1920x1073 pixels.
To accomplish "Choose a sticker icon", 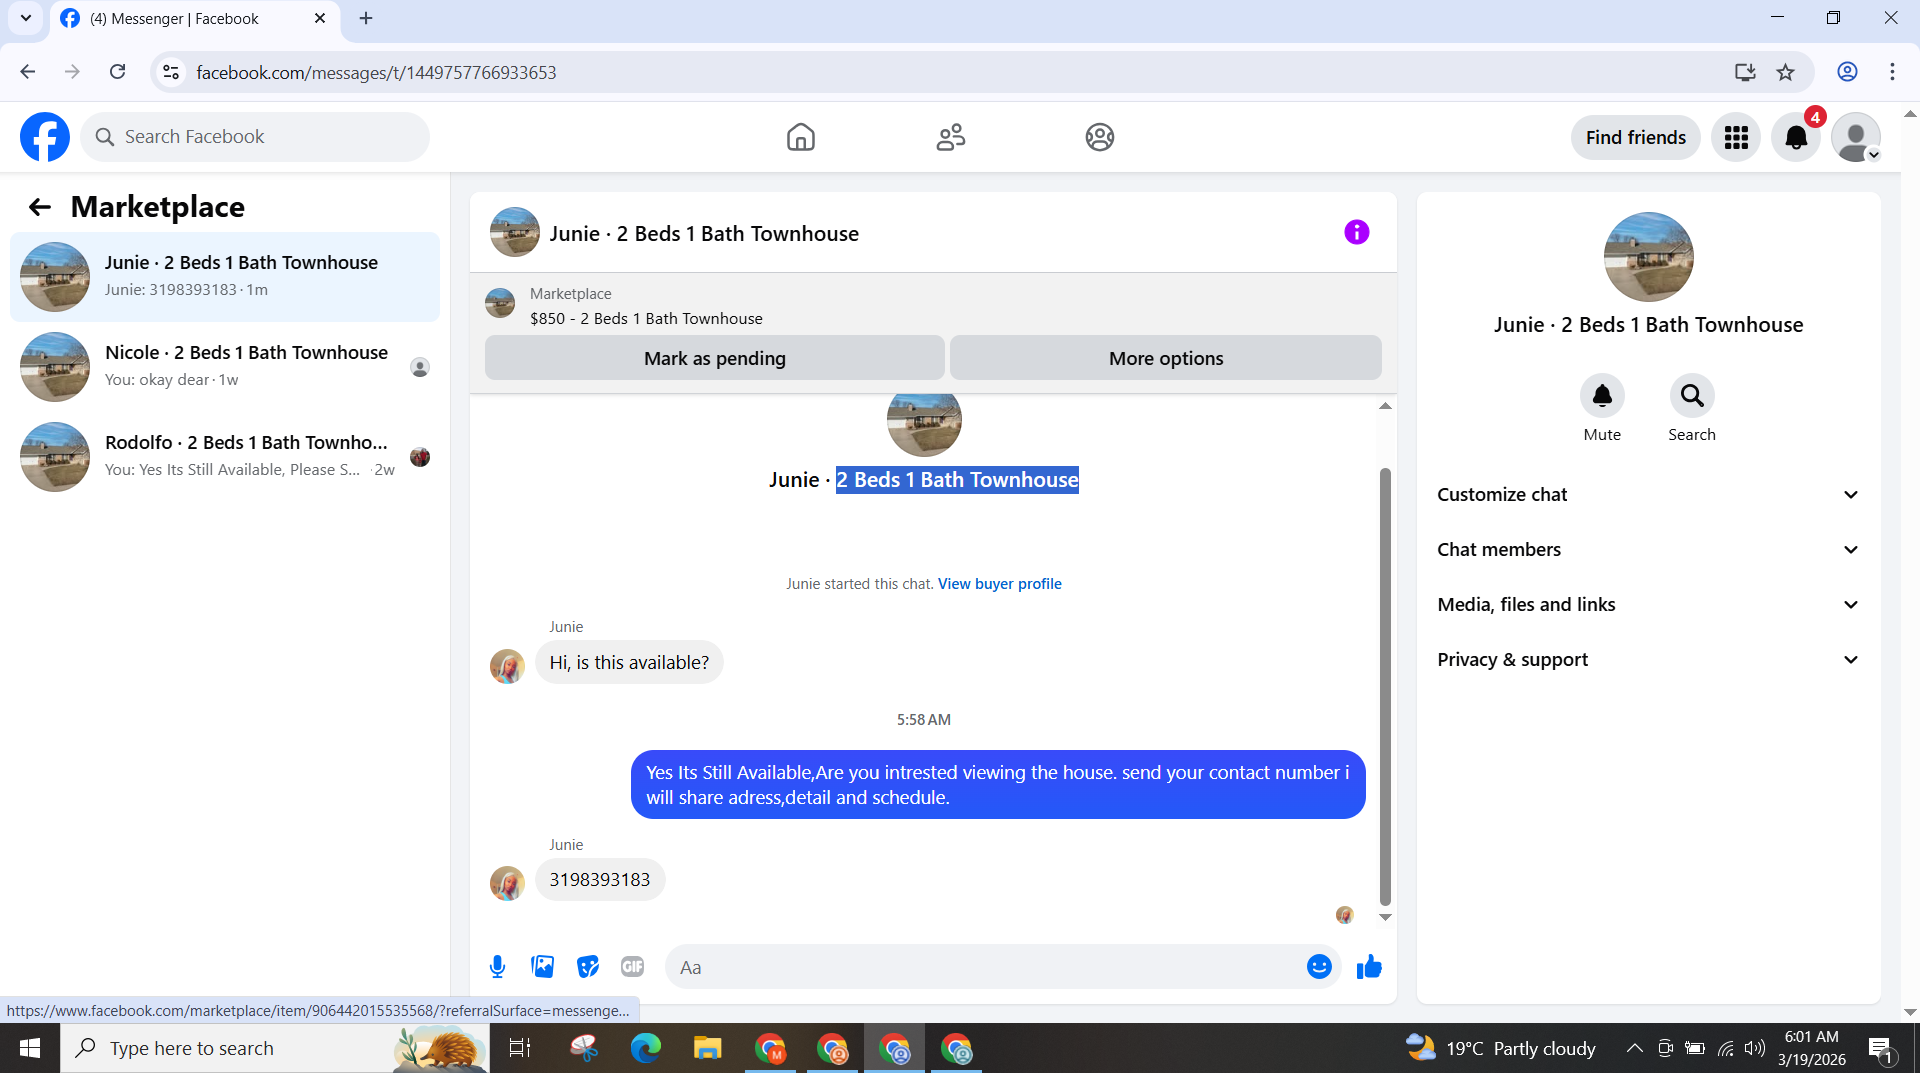I will (x=588, y=967).
